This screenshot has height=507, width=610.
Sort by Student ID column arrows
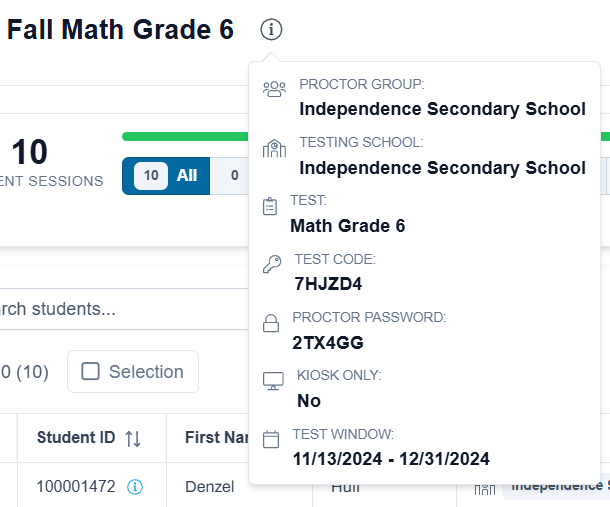coord(133,439)
